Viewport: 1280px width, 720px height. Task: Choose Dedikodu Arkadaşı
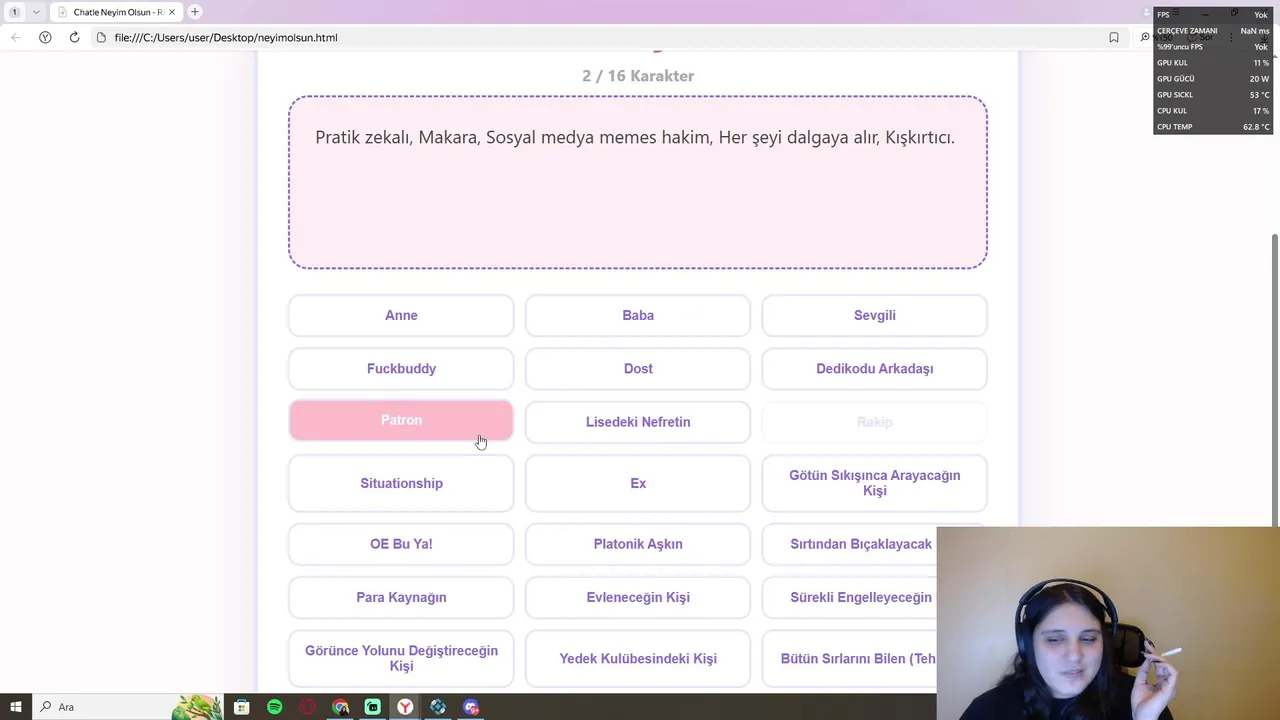click(x=874, y=368)
